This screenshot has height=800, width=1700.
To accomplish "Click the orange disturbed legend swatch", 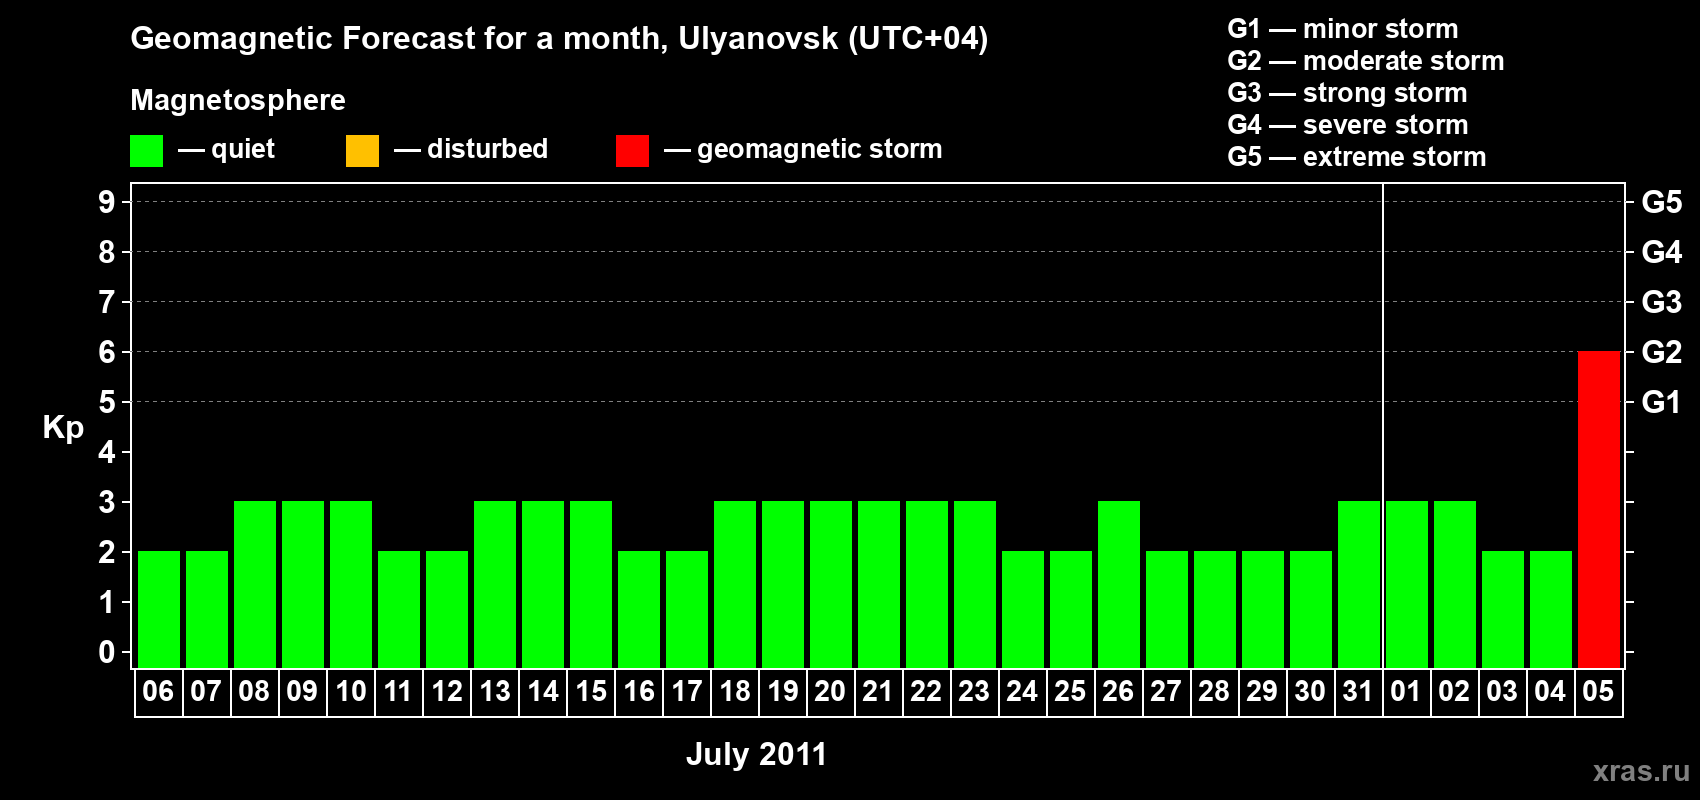I will [x=362, y=151].
